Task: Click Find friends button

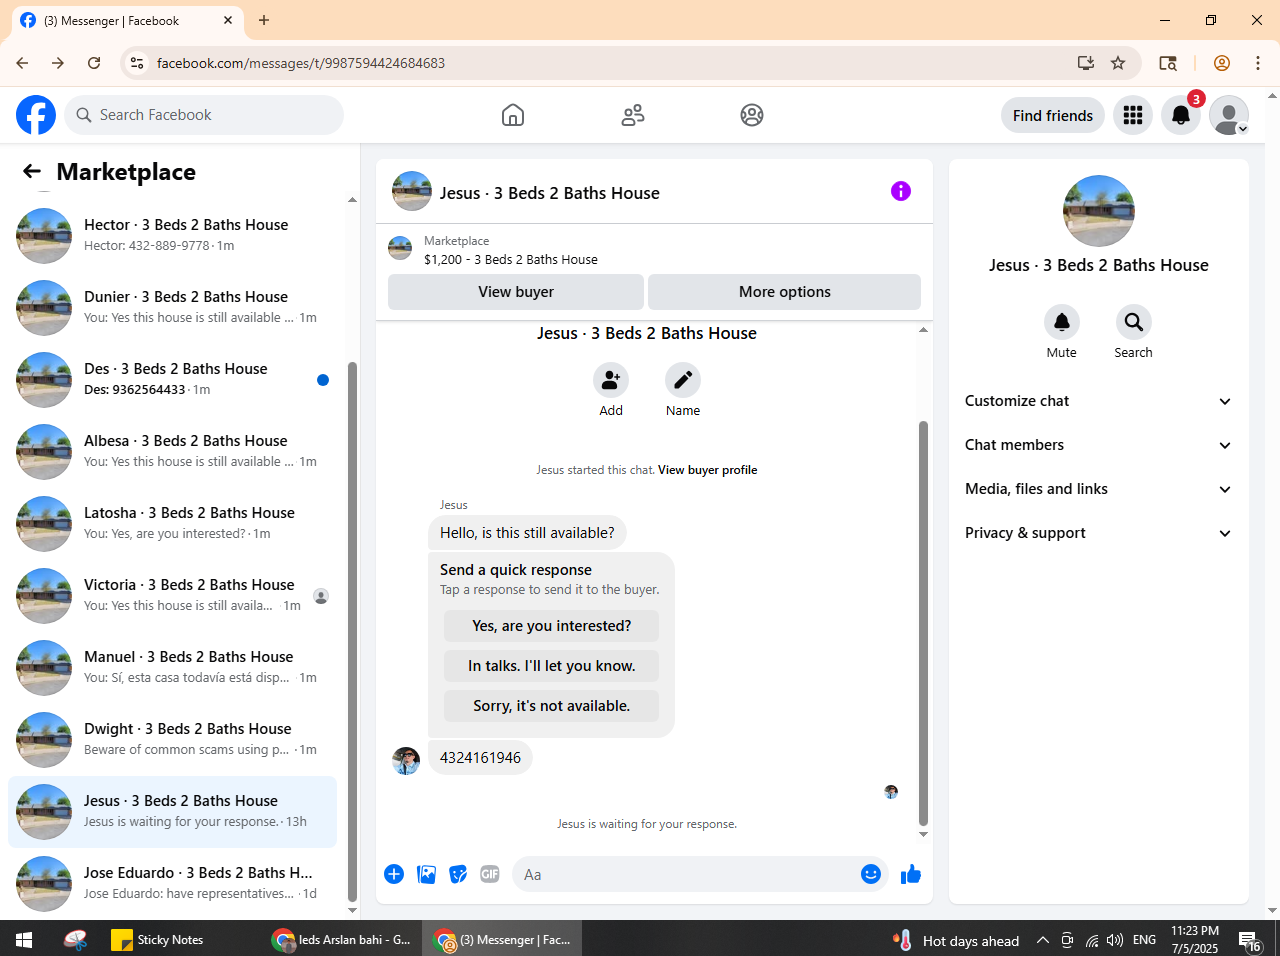Action: (1053, 115)
